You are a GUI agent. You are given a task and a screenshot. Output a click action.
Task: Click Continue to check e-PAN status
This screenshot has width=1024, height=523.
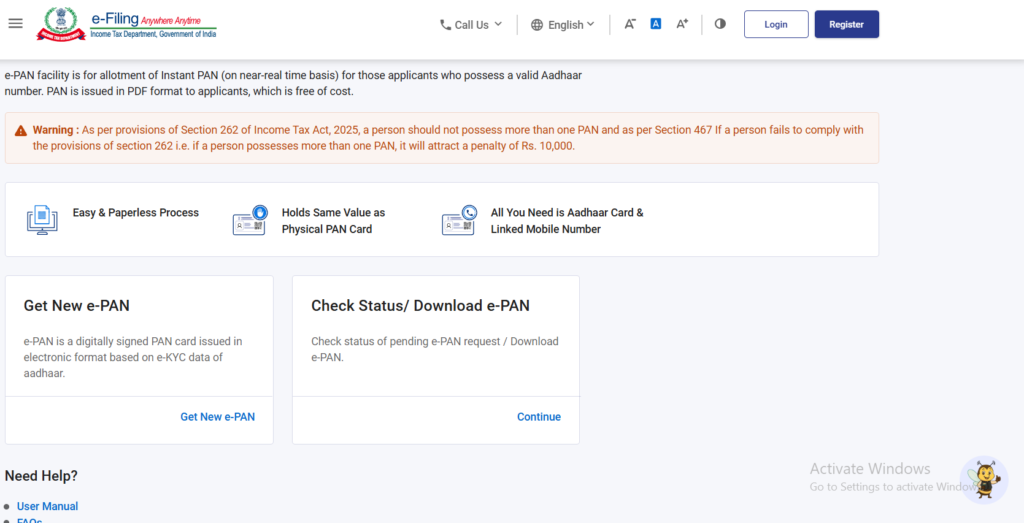539,417
